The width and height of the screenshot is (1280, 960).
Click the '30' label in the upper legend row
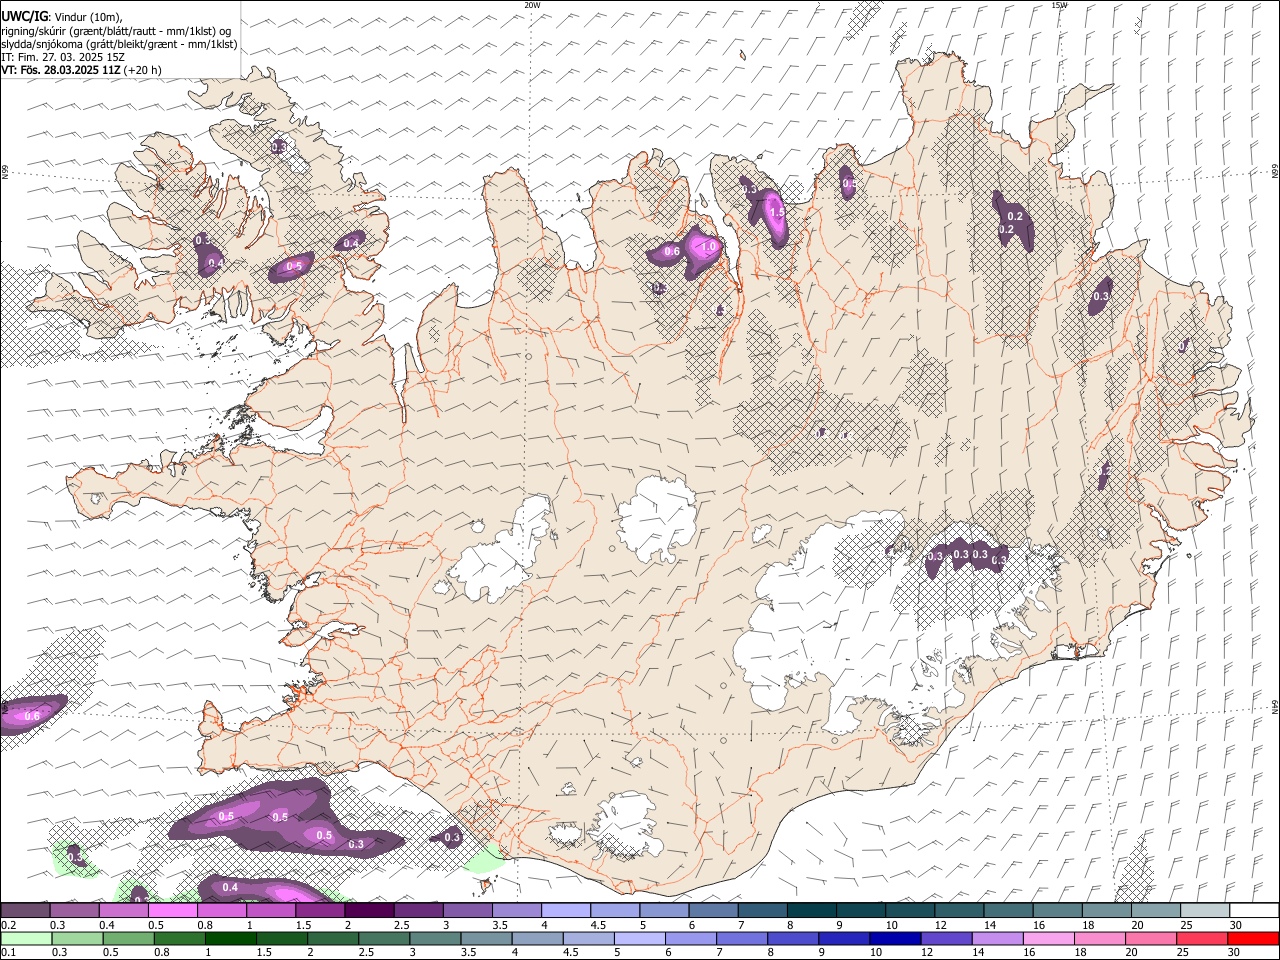tap(1236, 925)
